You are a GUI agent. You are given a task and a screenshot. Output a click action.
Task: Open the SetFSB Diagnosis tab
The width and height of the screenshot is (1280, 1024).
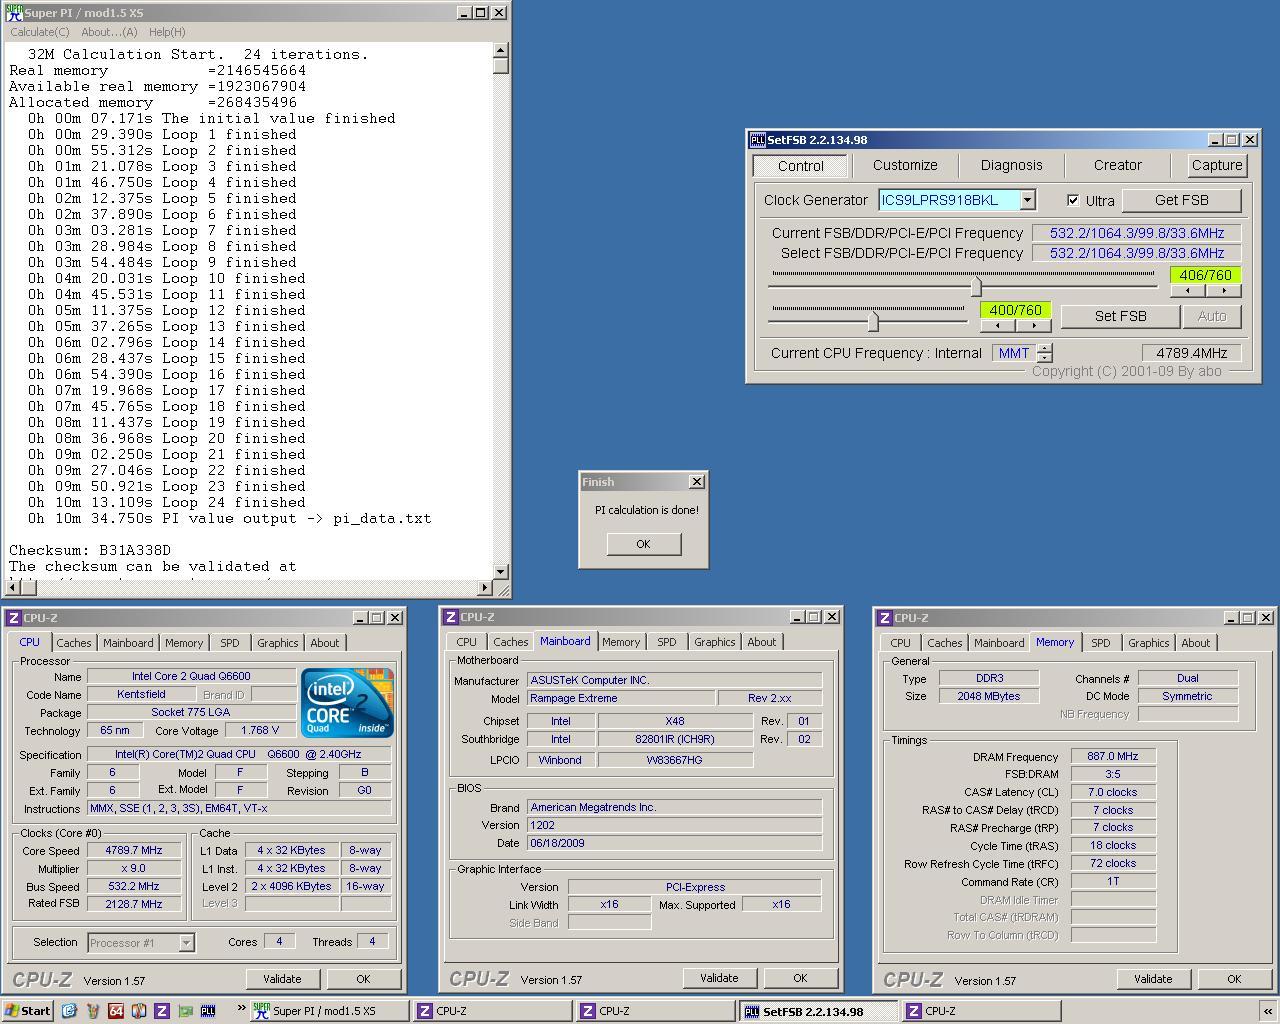click(x=1011, y=166)
